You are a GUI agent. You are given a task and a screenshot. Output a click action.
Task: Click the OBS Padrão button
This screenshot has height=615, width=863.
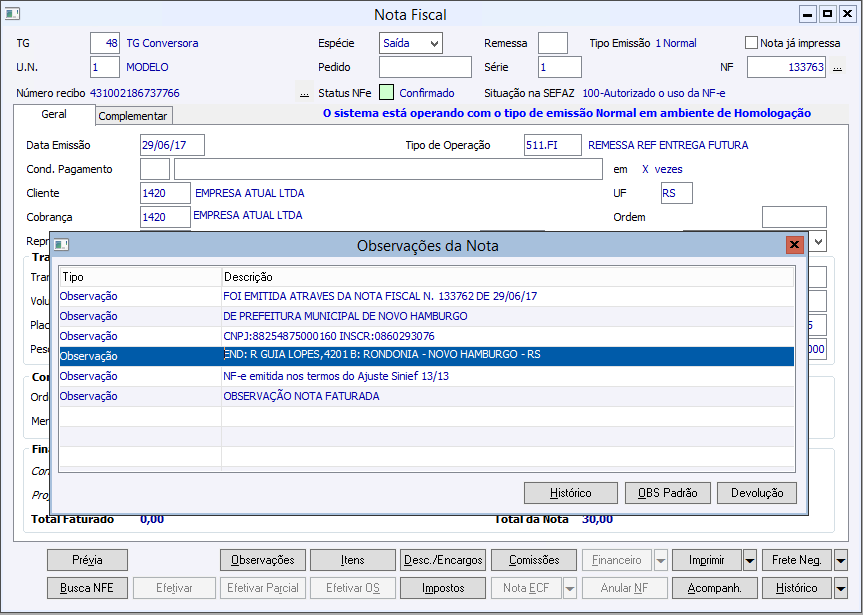pos(668,493)
